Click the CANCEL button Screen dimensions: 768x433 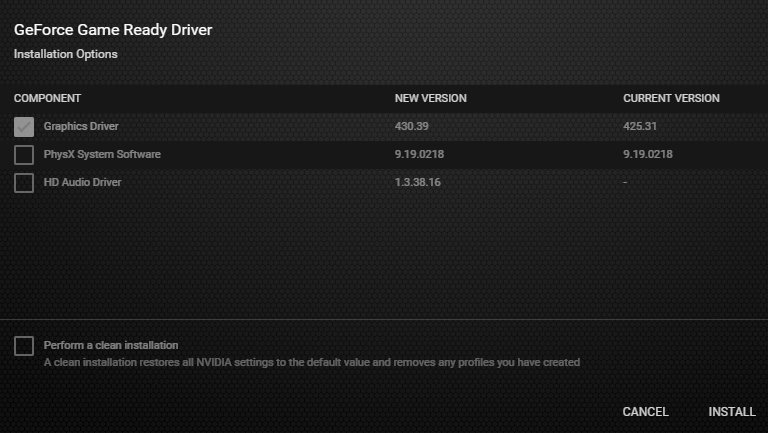click(x=646, y=412)
